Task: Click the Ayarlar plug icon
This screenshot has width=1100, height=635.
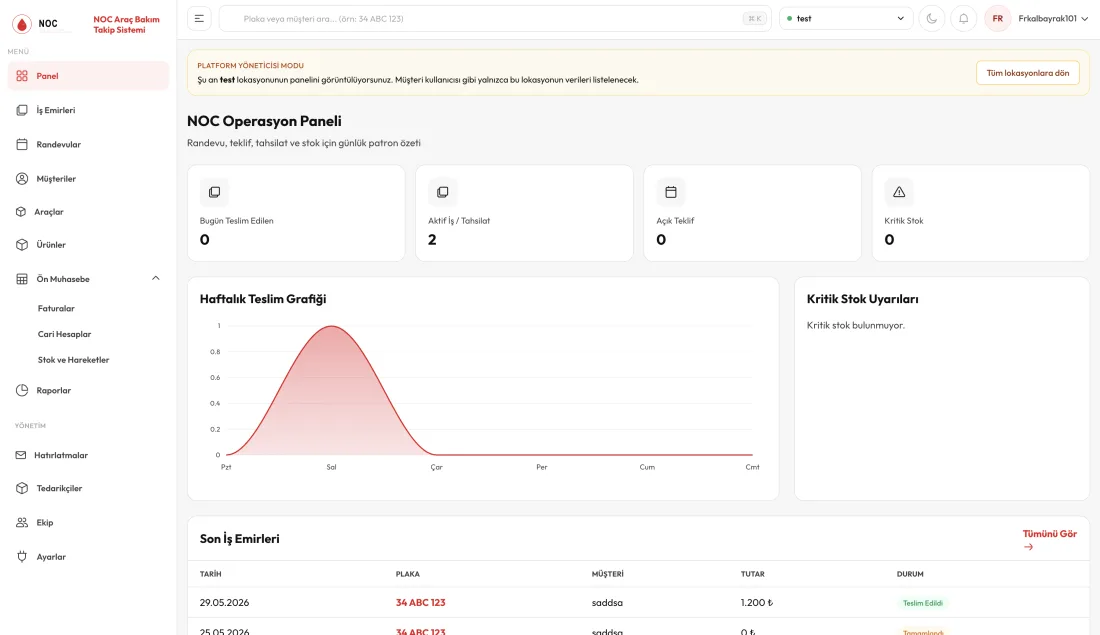Action: click(22, 557)
